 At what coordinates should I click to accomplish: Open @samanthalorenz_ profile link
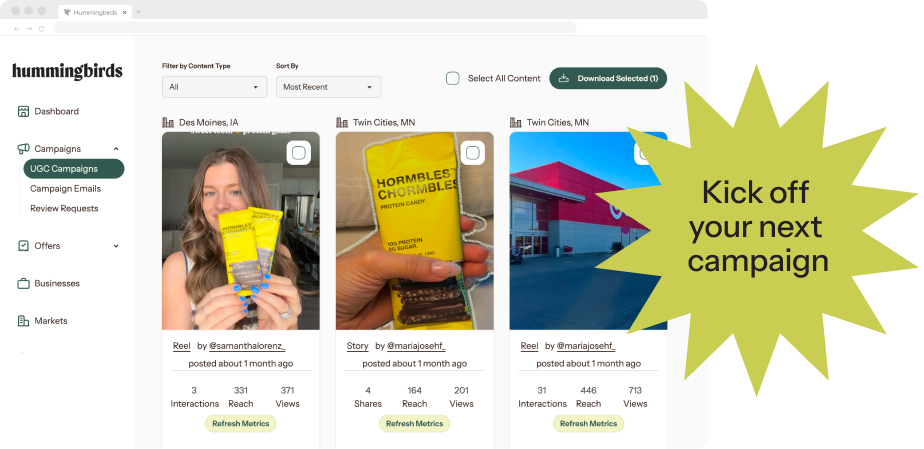[x=248, y=346]
